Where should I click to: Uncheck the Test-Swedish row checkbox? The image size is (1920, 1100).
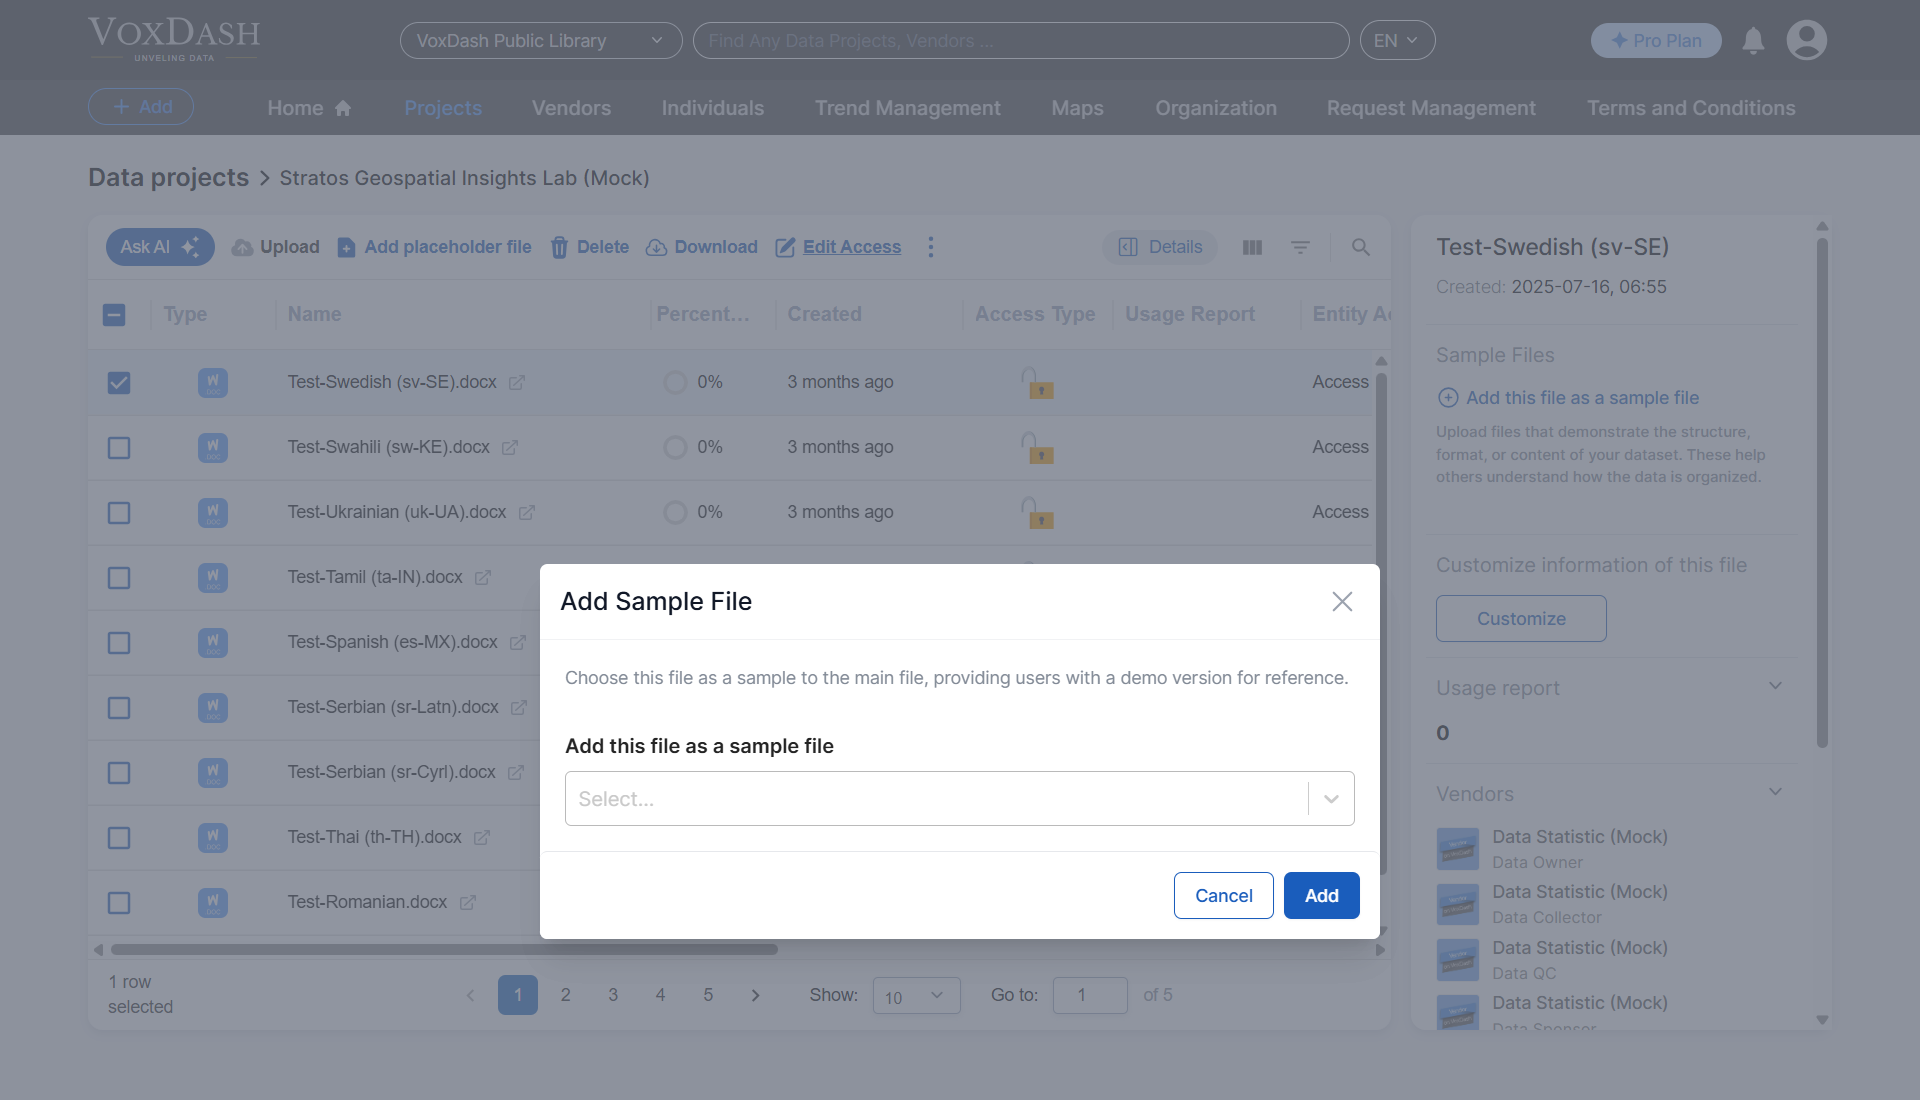click(119, 383)
